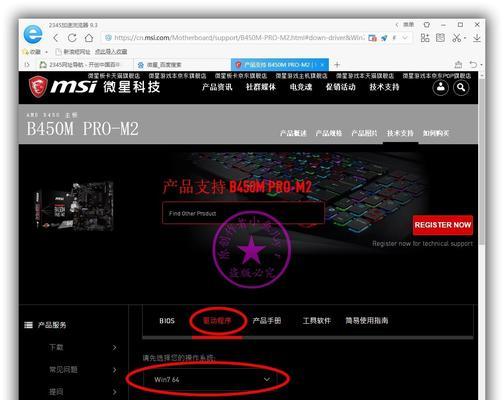
Task: Open 微星游戏主机旗舰店 top link
Action: (x=301, y=76)
